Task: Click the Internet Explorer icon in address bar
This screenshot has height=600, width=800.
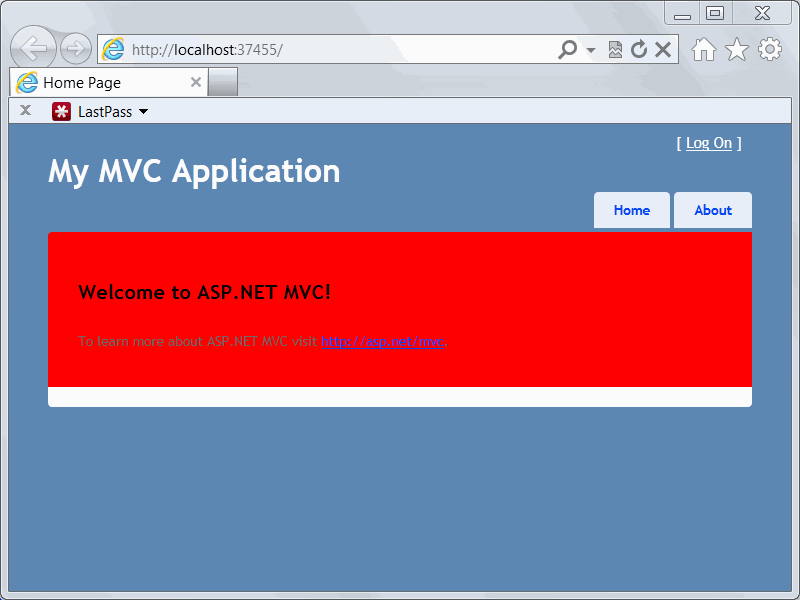Action: (113, 49)
